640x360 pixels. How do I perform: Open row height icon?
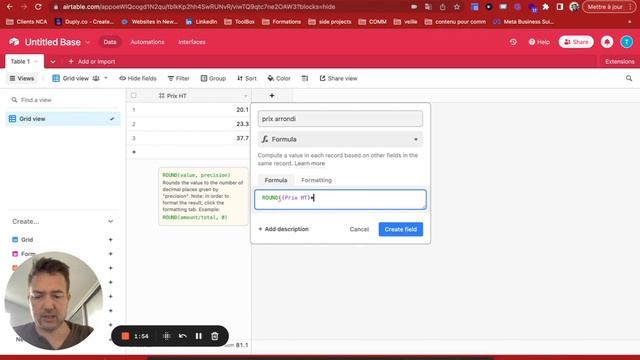(305, 78)
